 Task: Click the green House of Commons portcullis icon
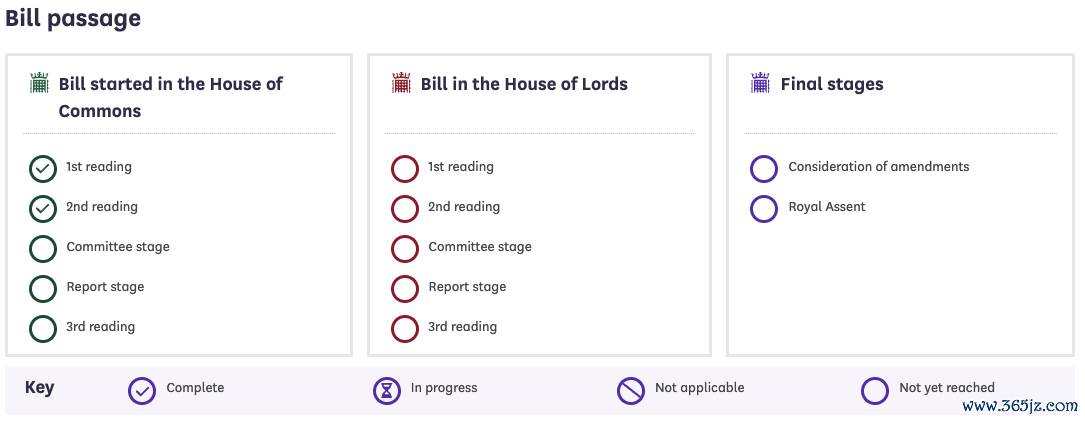coord(39,83)
